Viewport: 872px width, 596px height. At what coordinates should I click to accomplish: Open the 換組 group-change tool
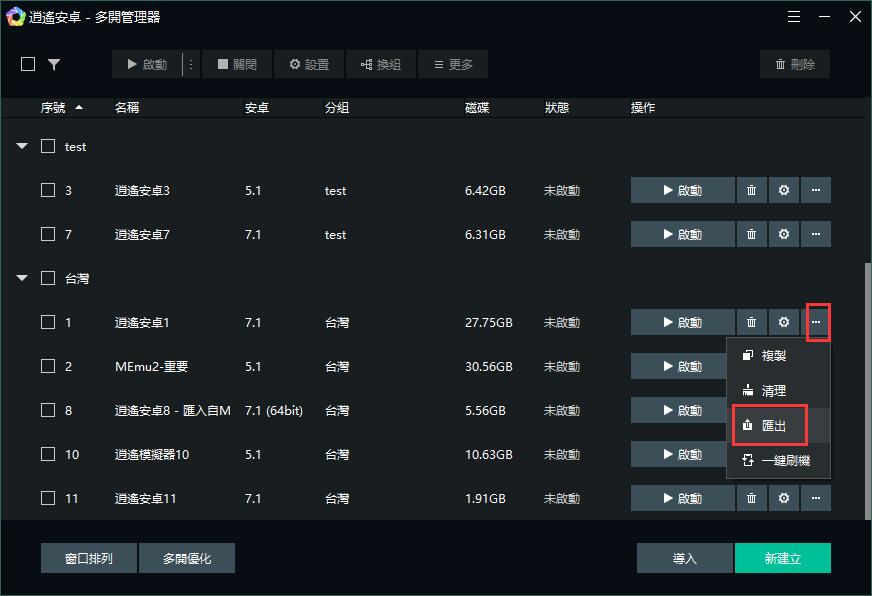click(382, 64)
